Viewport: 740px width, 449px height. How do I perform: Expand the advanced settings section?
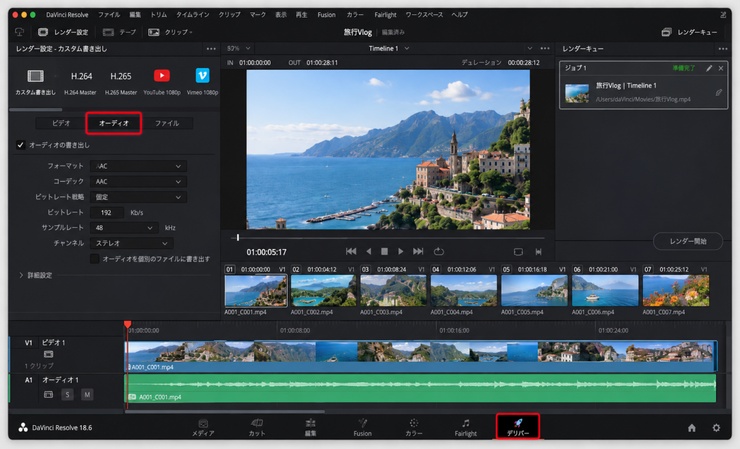pyautogui.click(x=36, y=275)
